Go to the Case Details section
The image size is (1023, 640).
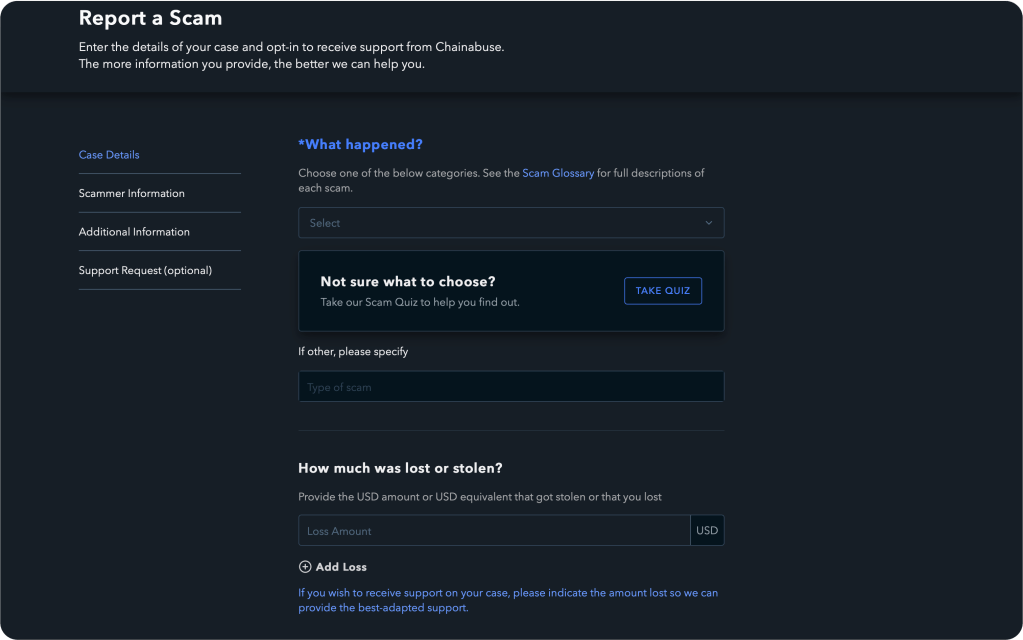[109, 155]
